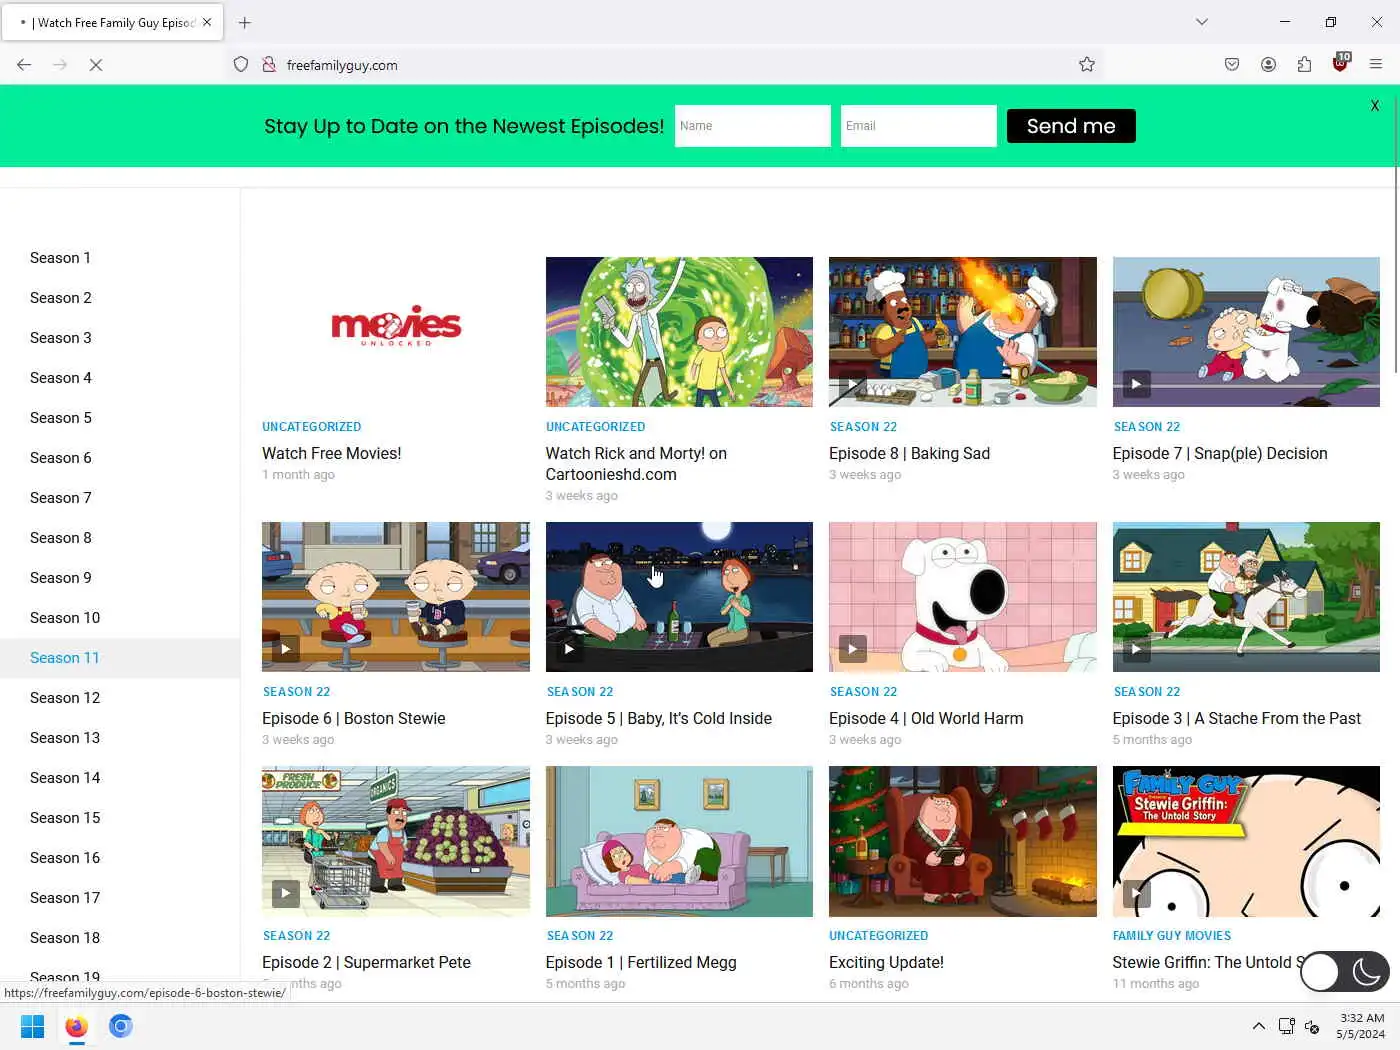Screen dimensions: 1400x1050
Task: Select Season 2 in sidebar
Action: click(x=61, y=298)
